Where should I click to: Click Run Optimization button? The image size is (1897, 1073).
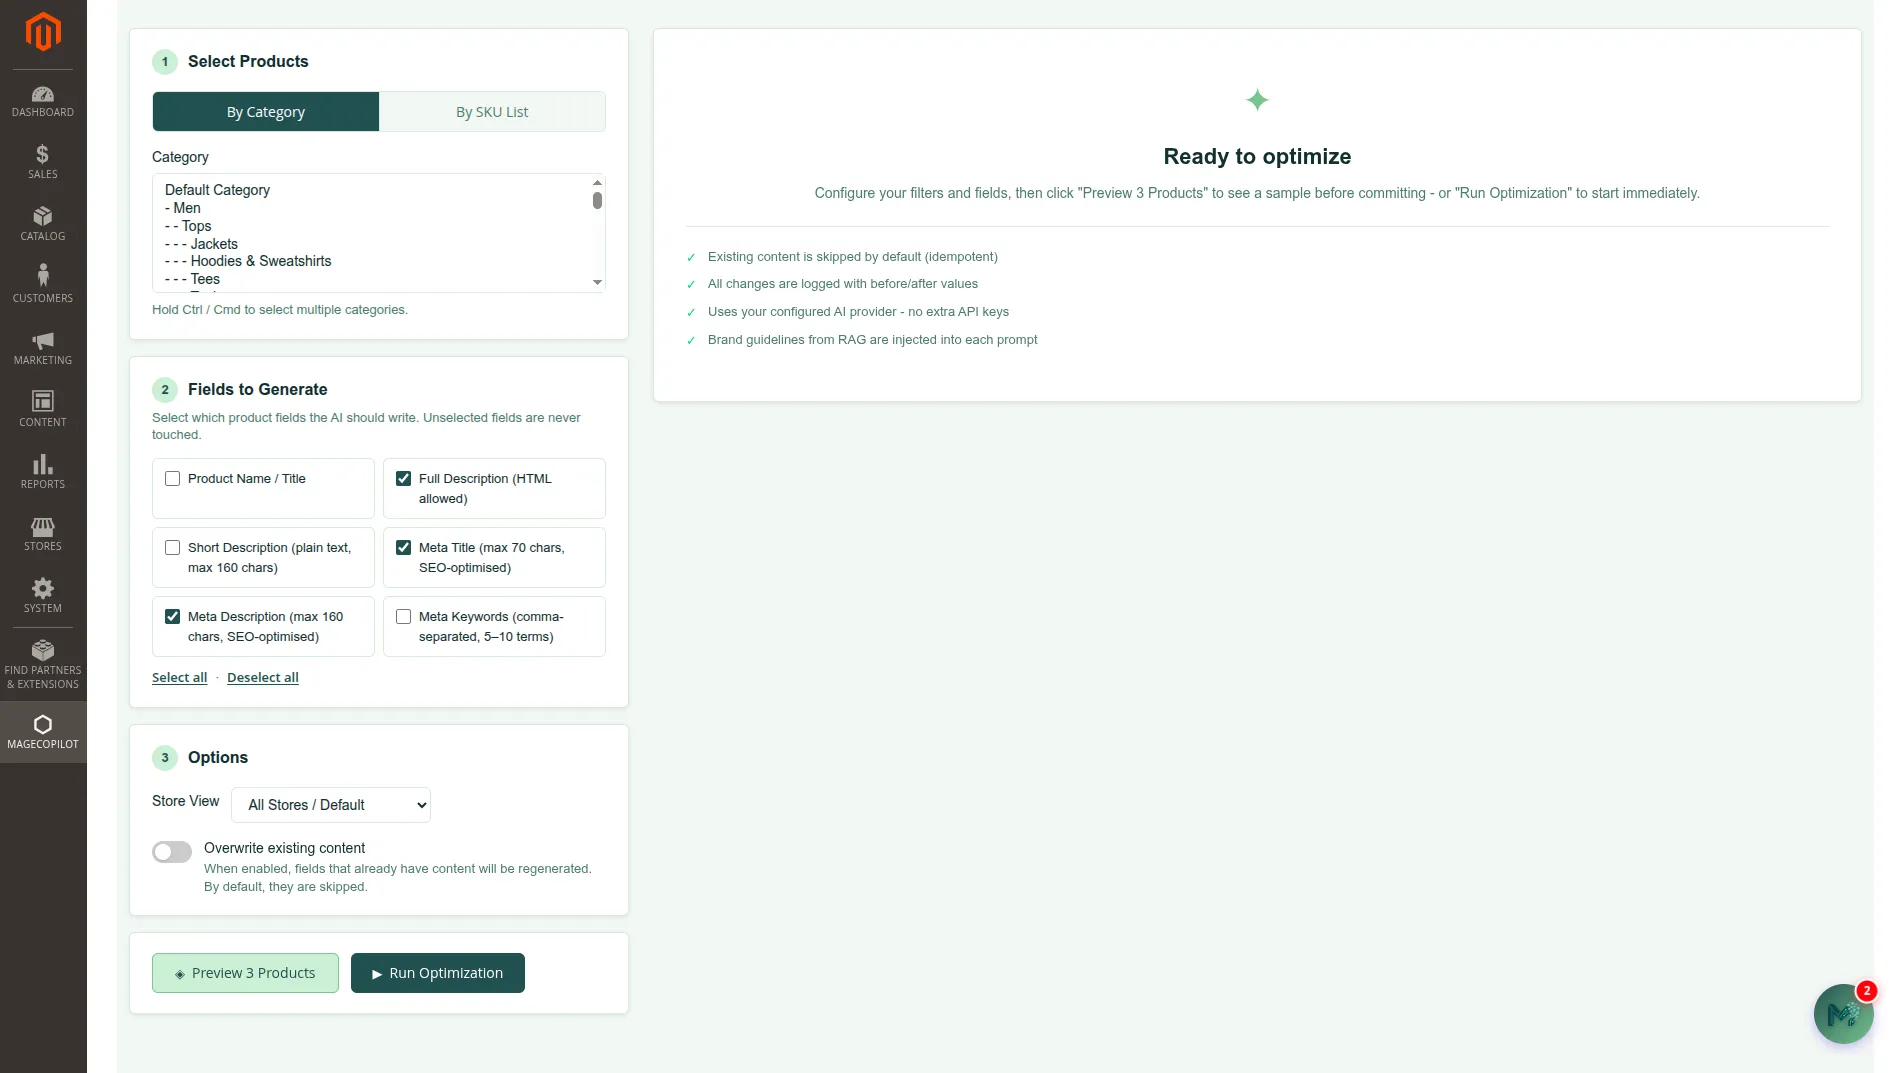tap(438, 973)
